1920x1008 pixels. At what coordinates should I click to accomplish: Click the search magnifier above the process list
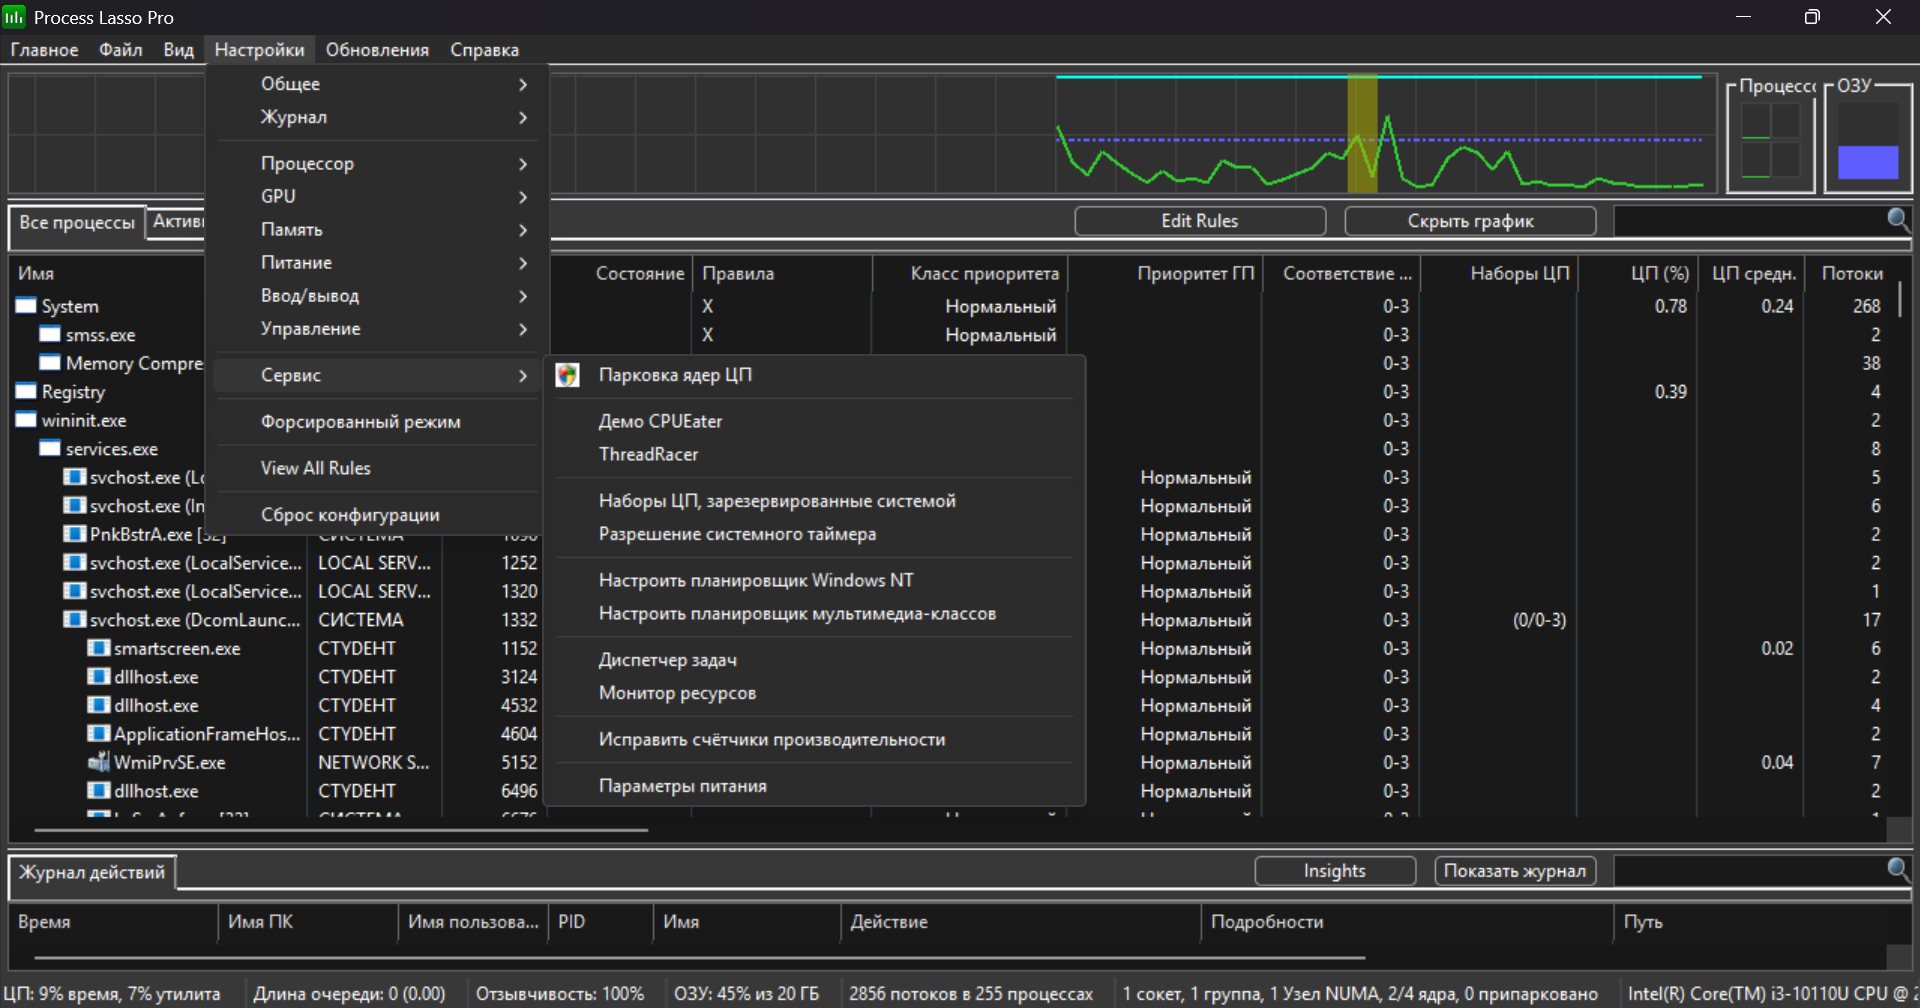click(1897, 219)
